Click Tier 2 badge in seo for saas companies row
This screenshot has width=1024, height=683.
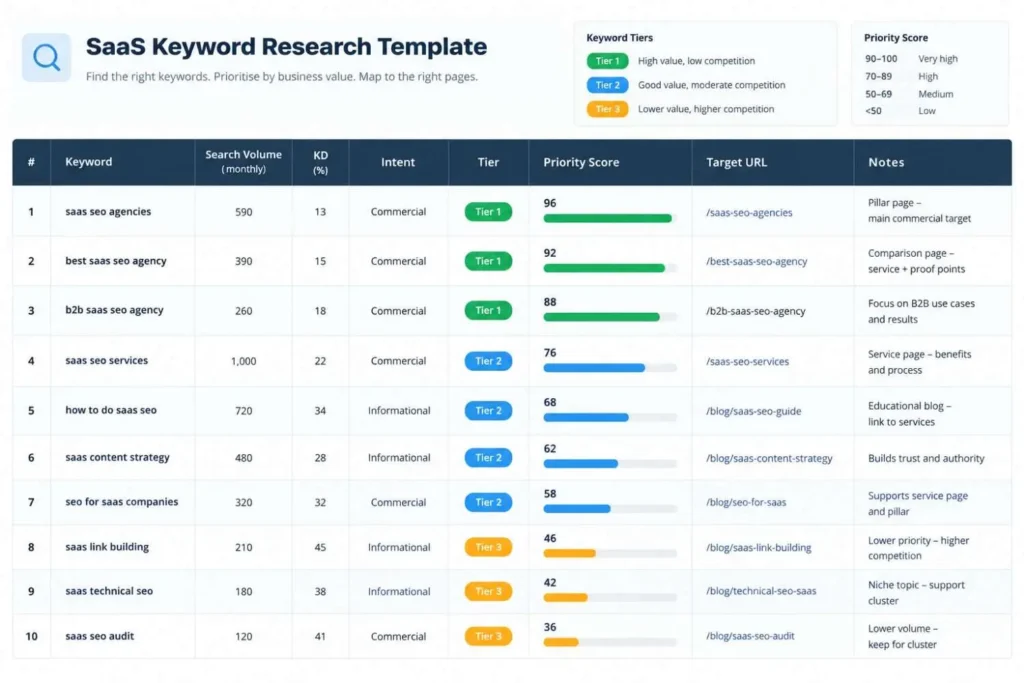488,502
